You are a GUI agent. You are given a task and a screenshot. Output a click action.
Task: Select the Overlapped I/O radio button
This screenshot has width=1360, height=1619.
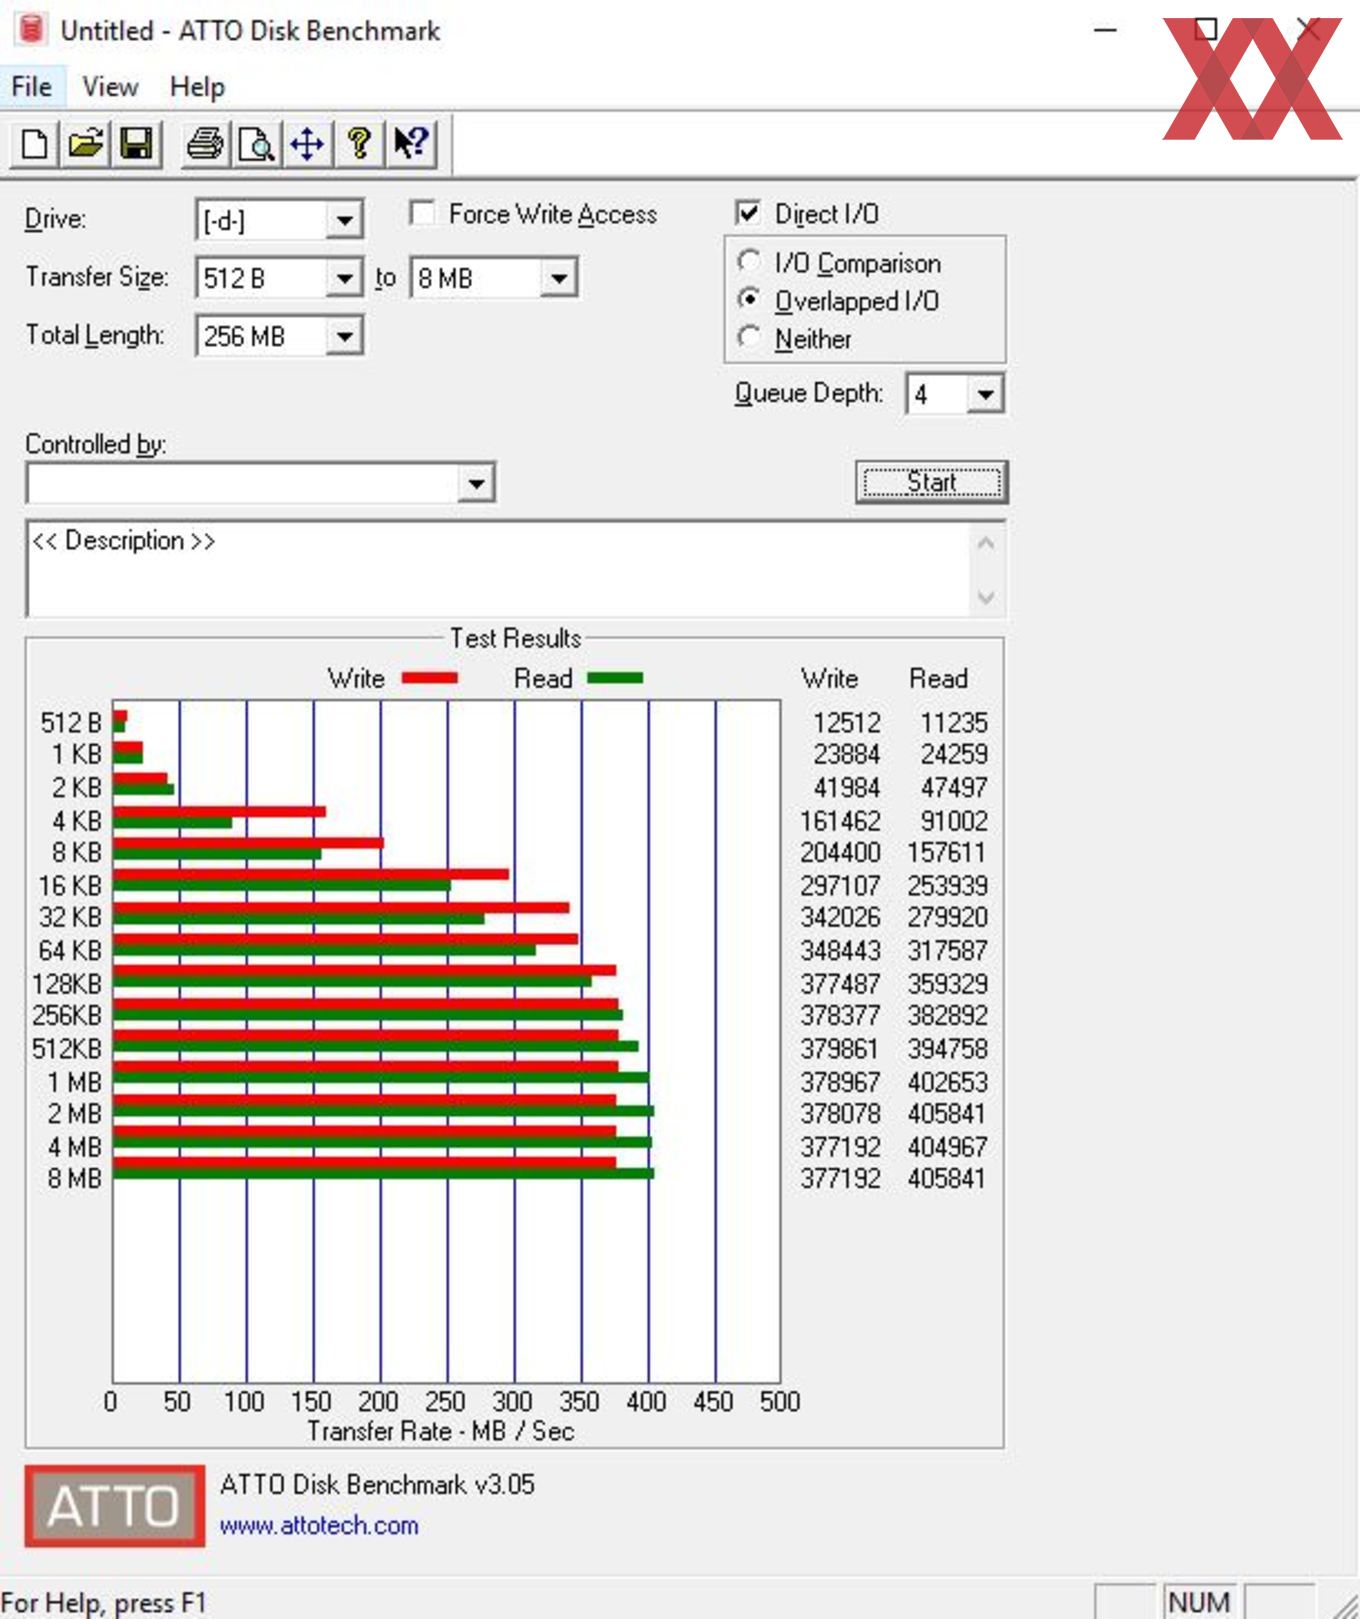tap(749, 299)
